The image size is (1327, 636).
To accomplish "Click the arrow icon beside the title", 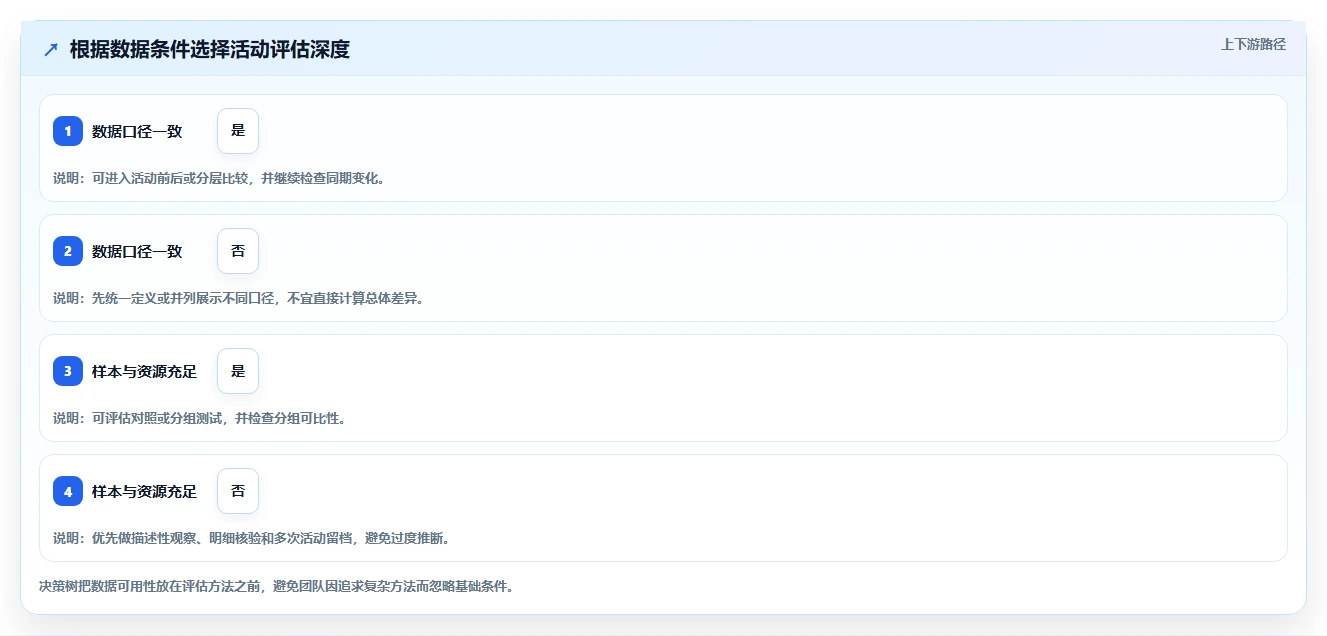I will [51, 50].
